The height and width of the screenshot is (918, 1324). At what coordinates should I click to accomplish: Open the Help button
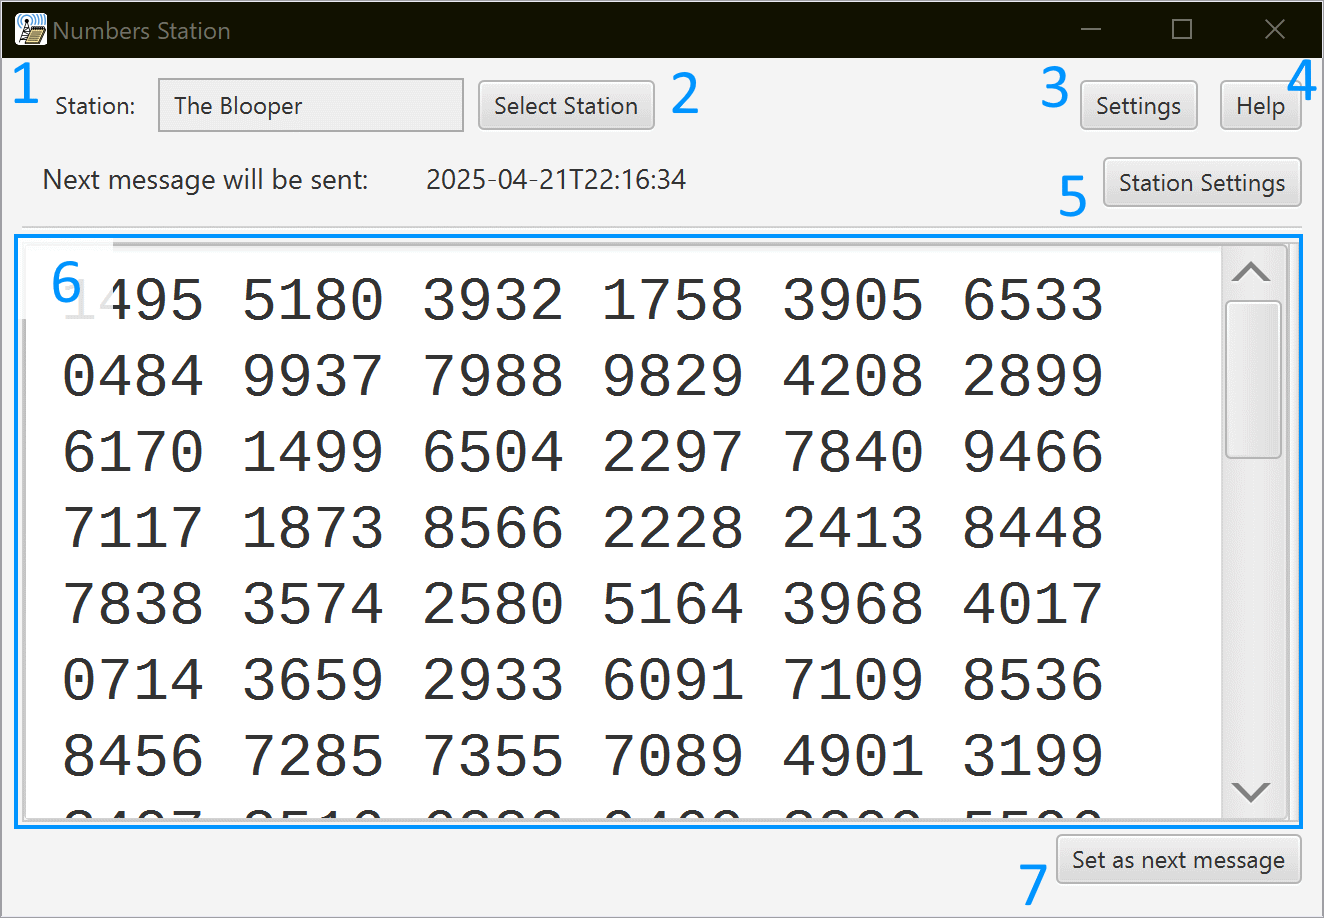coord(1260,106)
